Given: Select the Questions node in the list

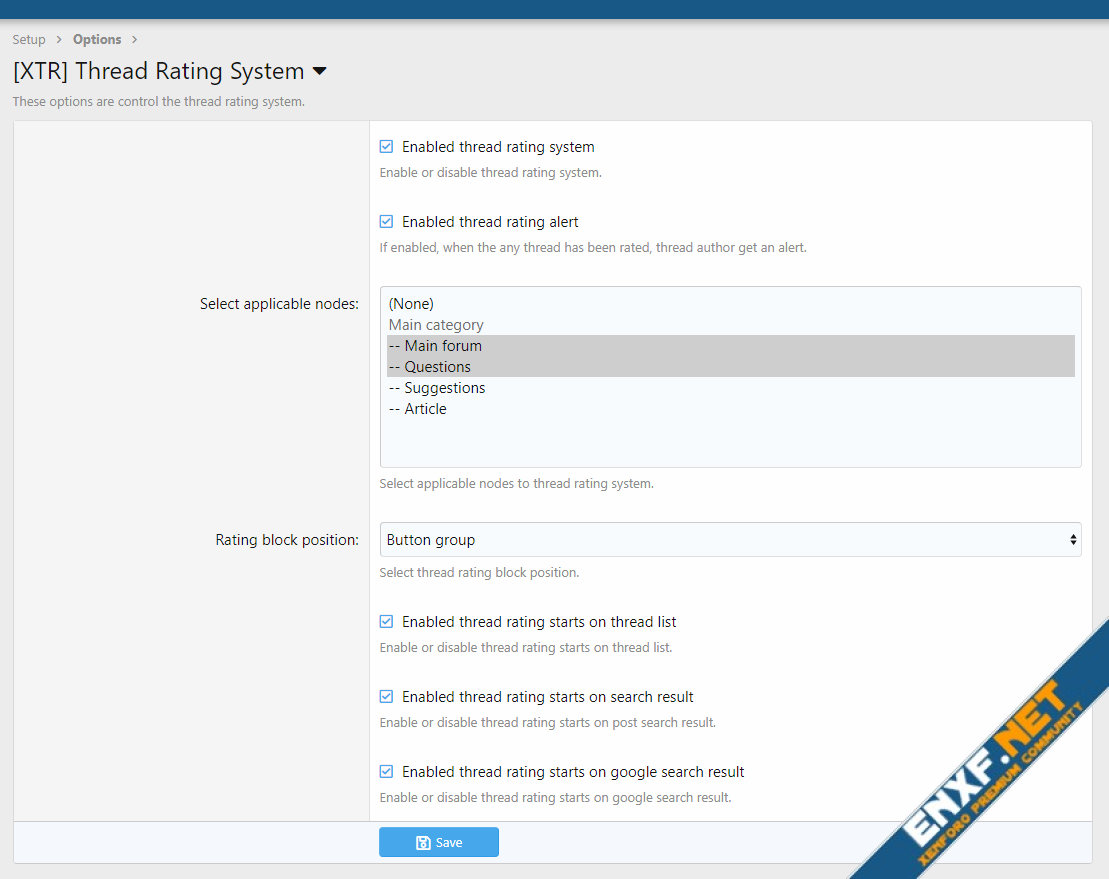Looking at the screenshot, I should coord(431,367).
